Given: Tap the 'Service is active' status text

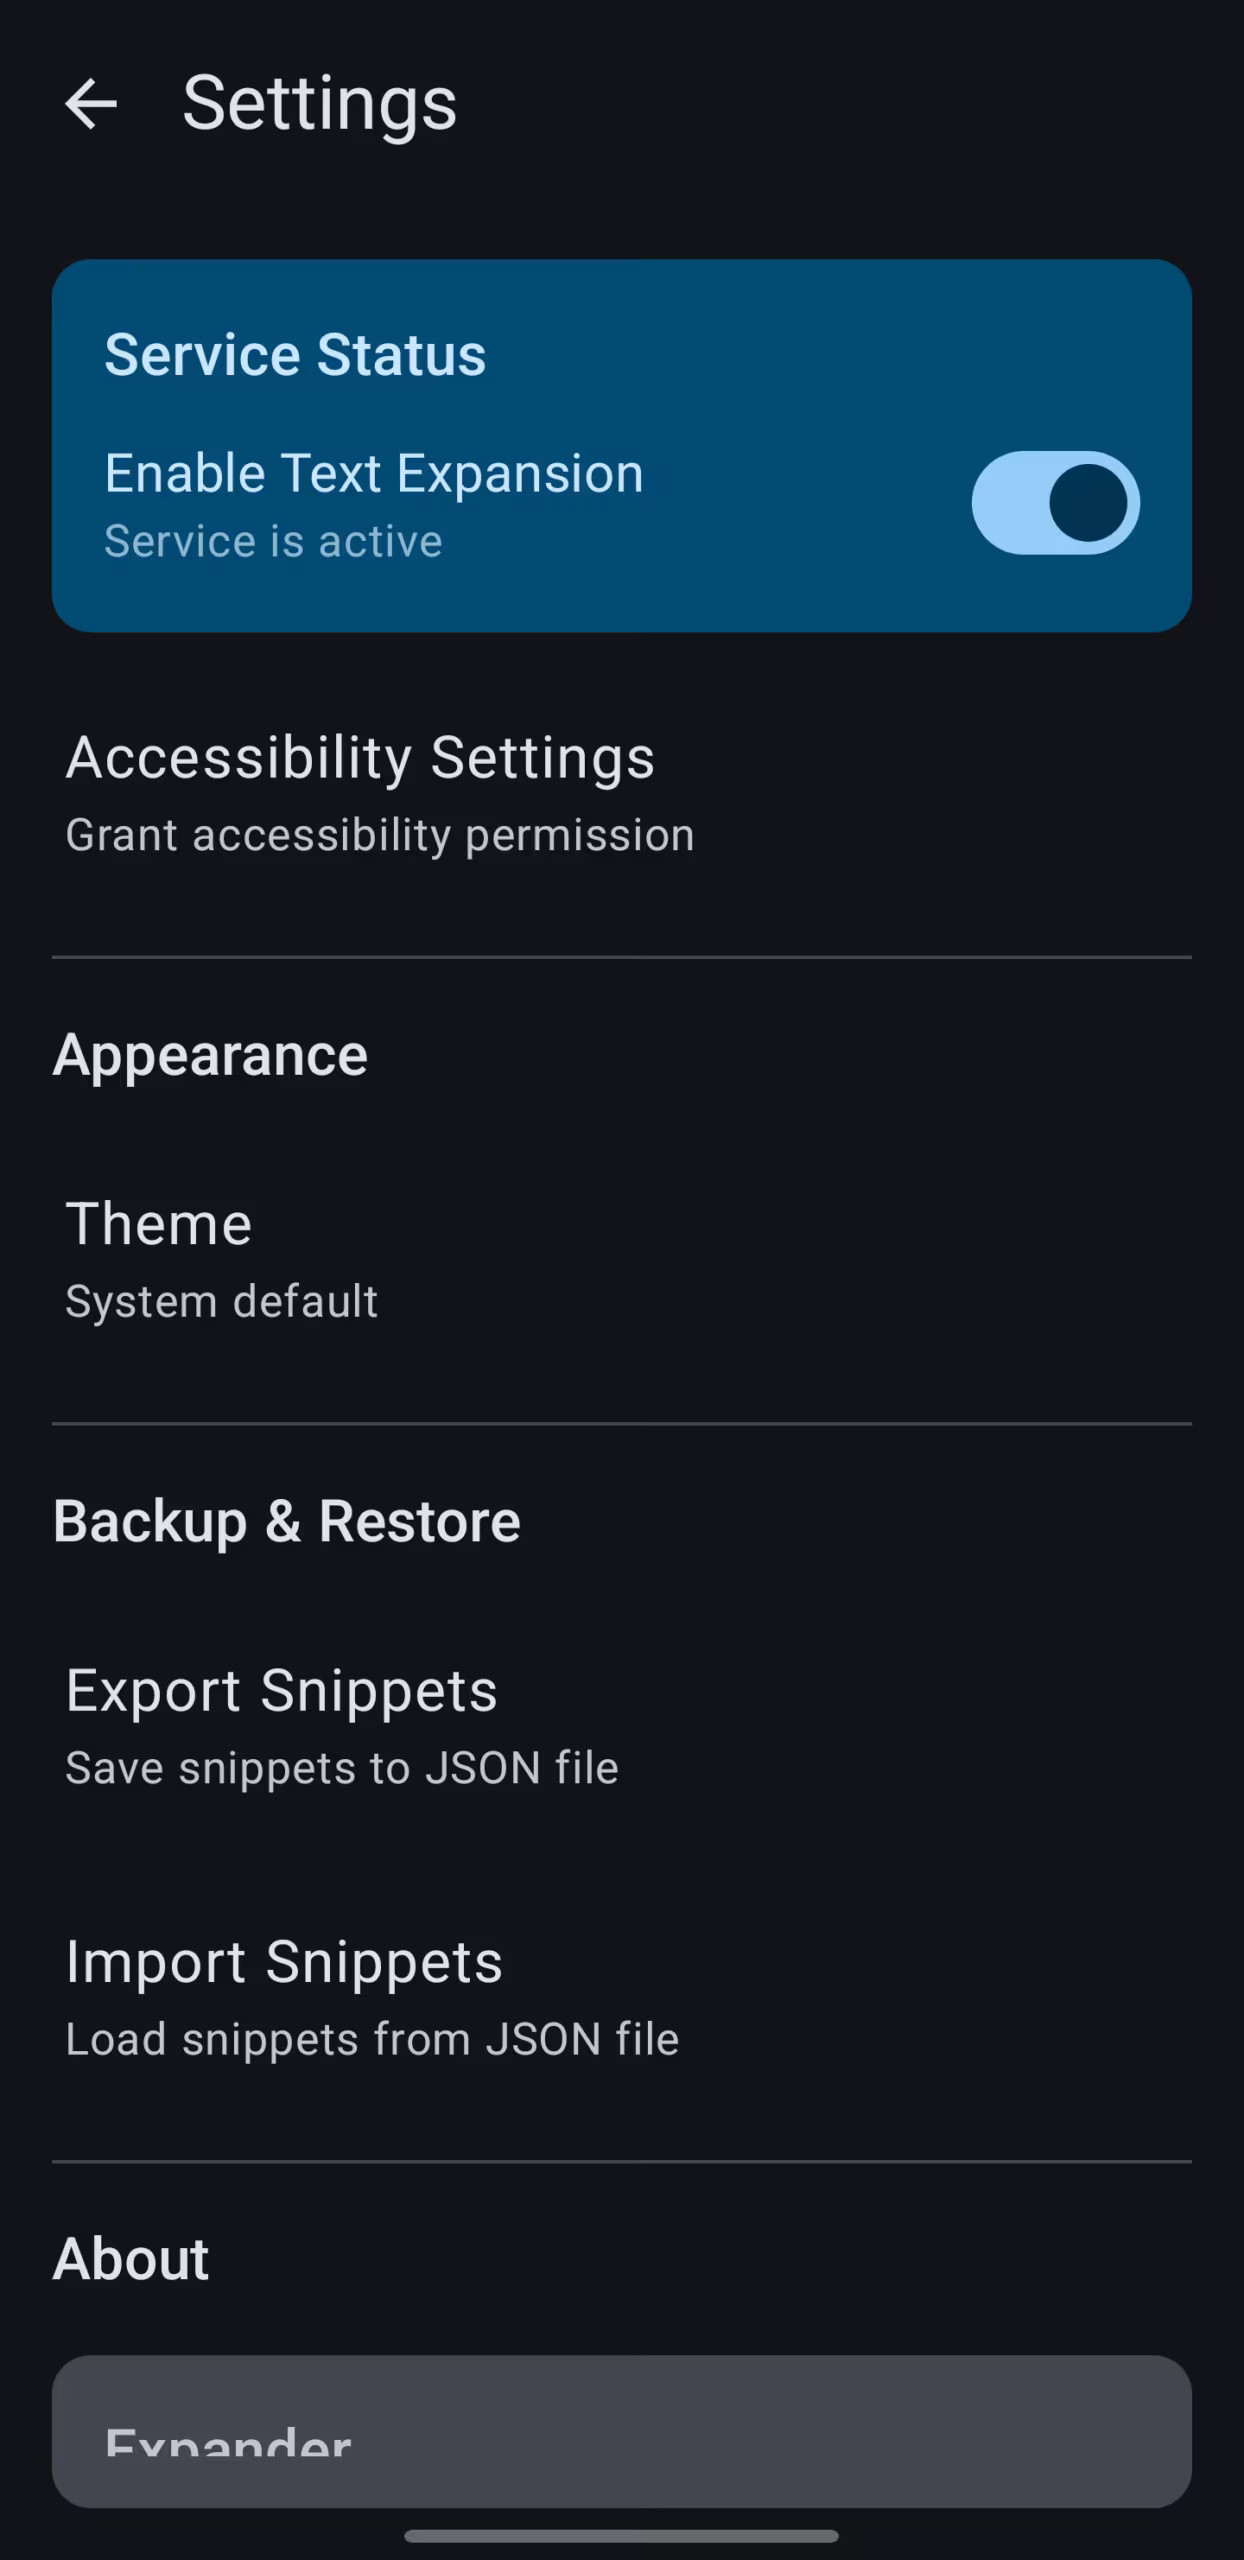Looking at the screenshot, I should [273, 542].
